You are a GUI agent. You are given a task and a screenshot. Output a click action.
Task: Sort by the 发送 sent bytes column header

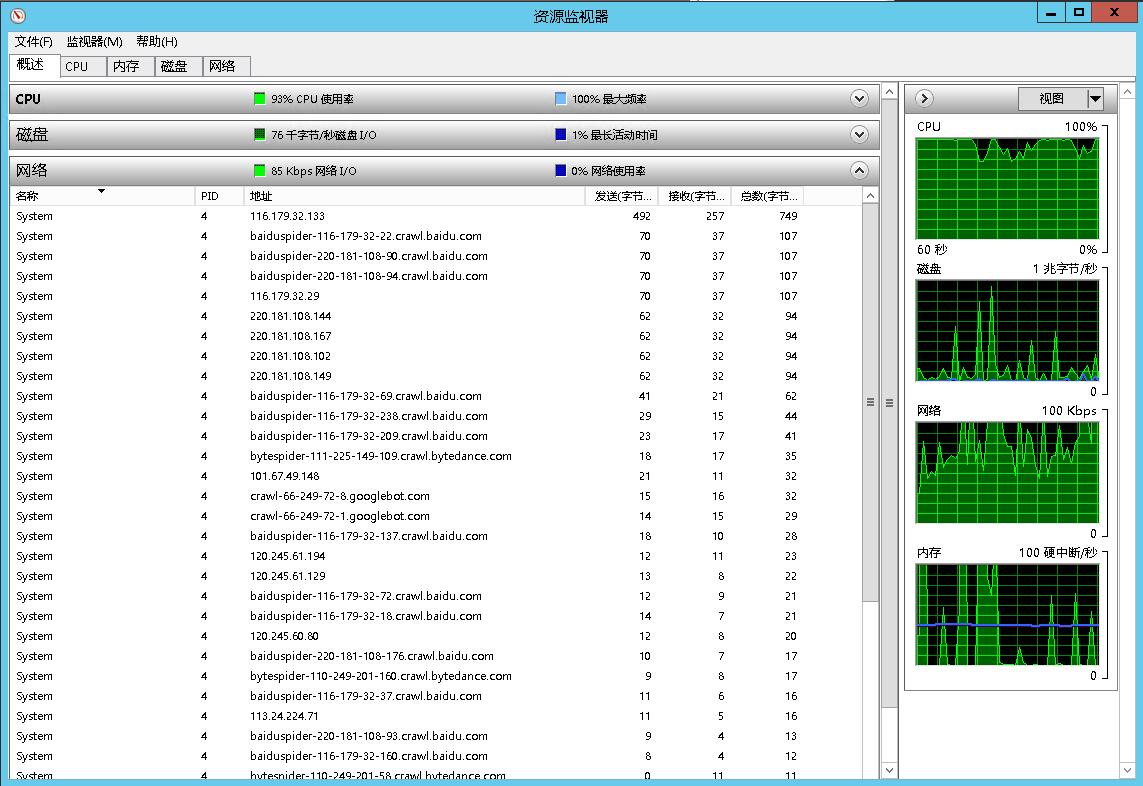(621, 197)
